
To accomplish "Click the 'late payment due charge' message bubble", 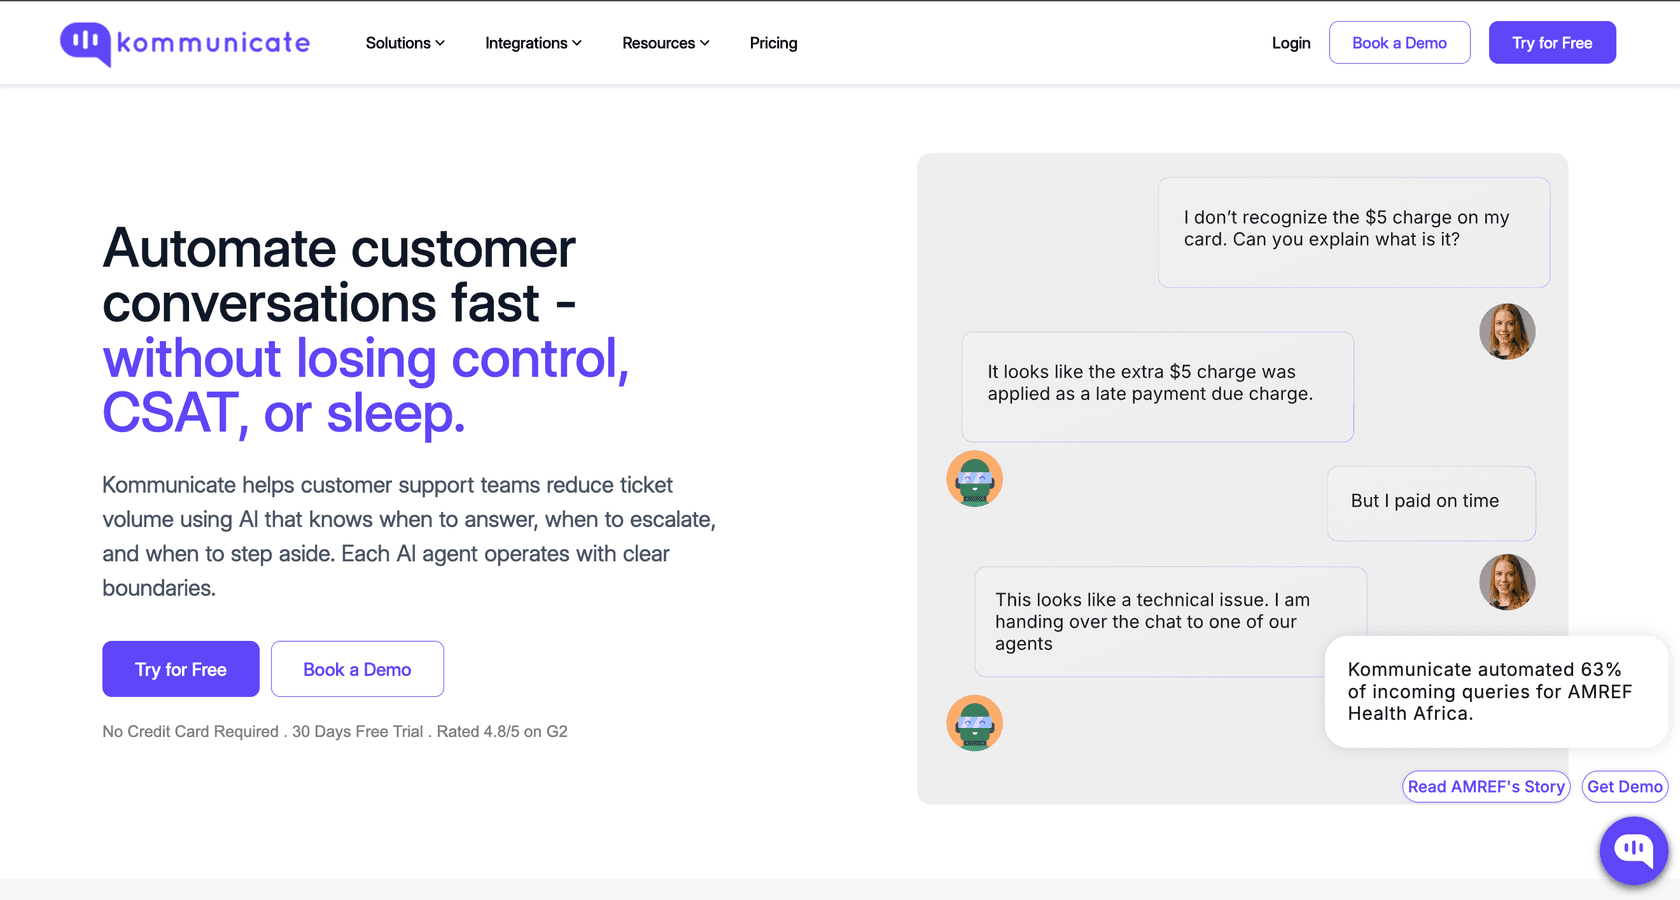I will (1158, 387).
